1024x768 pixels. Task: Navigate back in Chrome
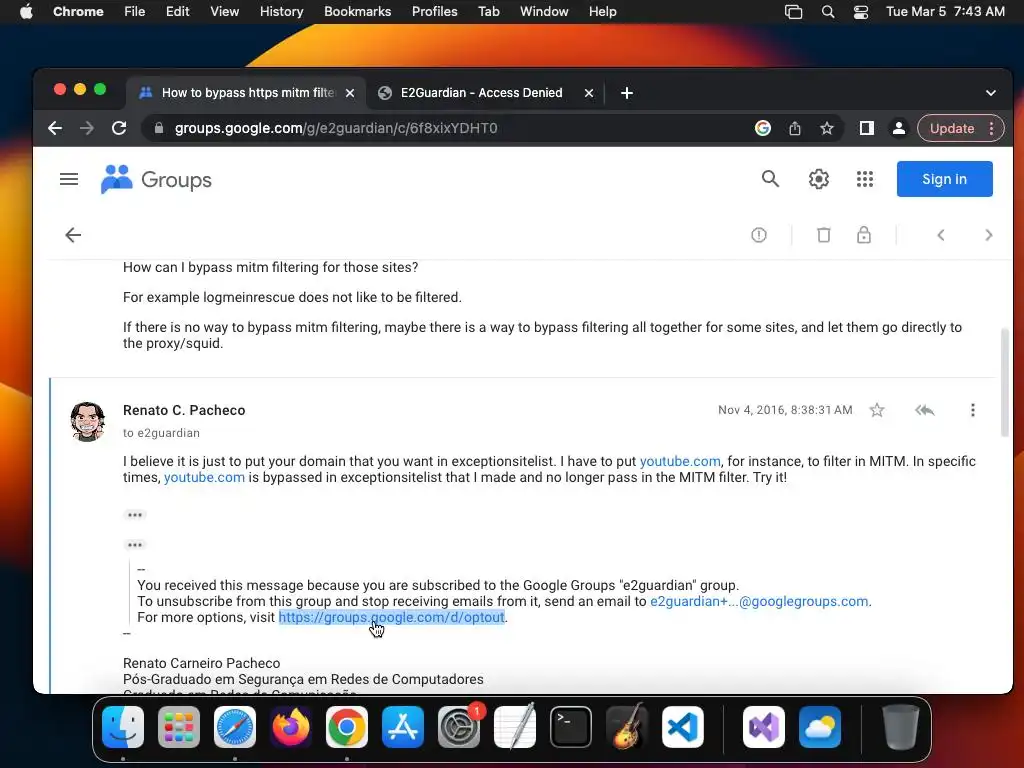point(55,128)
